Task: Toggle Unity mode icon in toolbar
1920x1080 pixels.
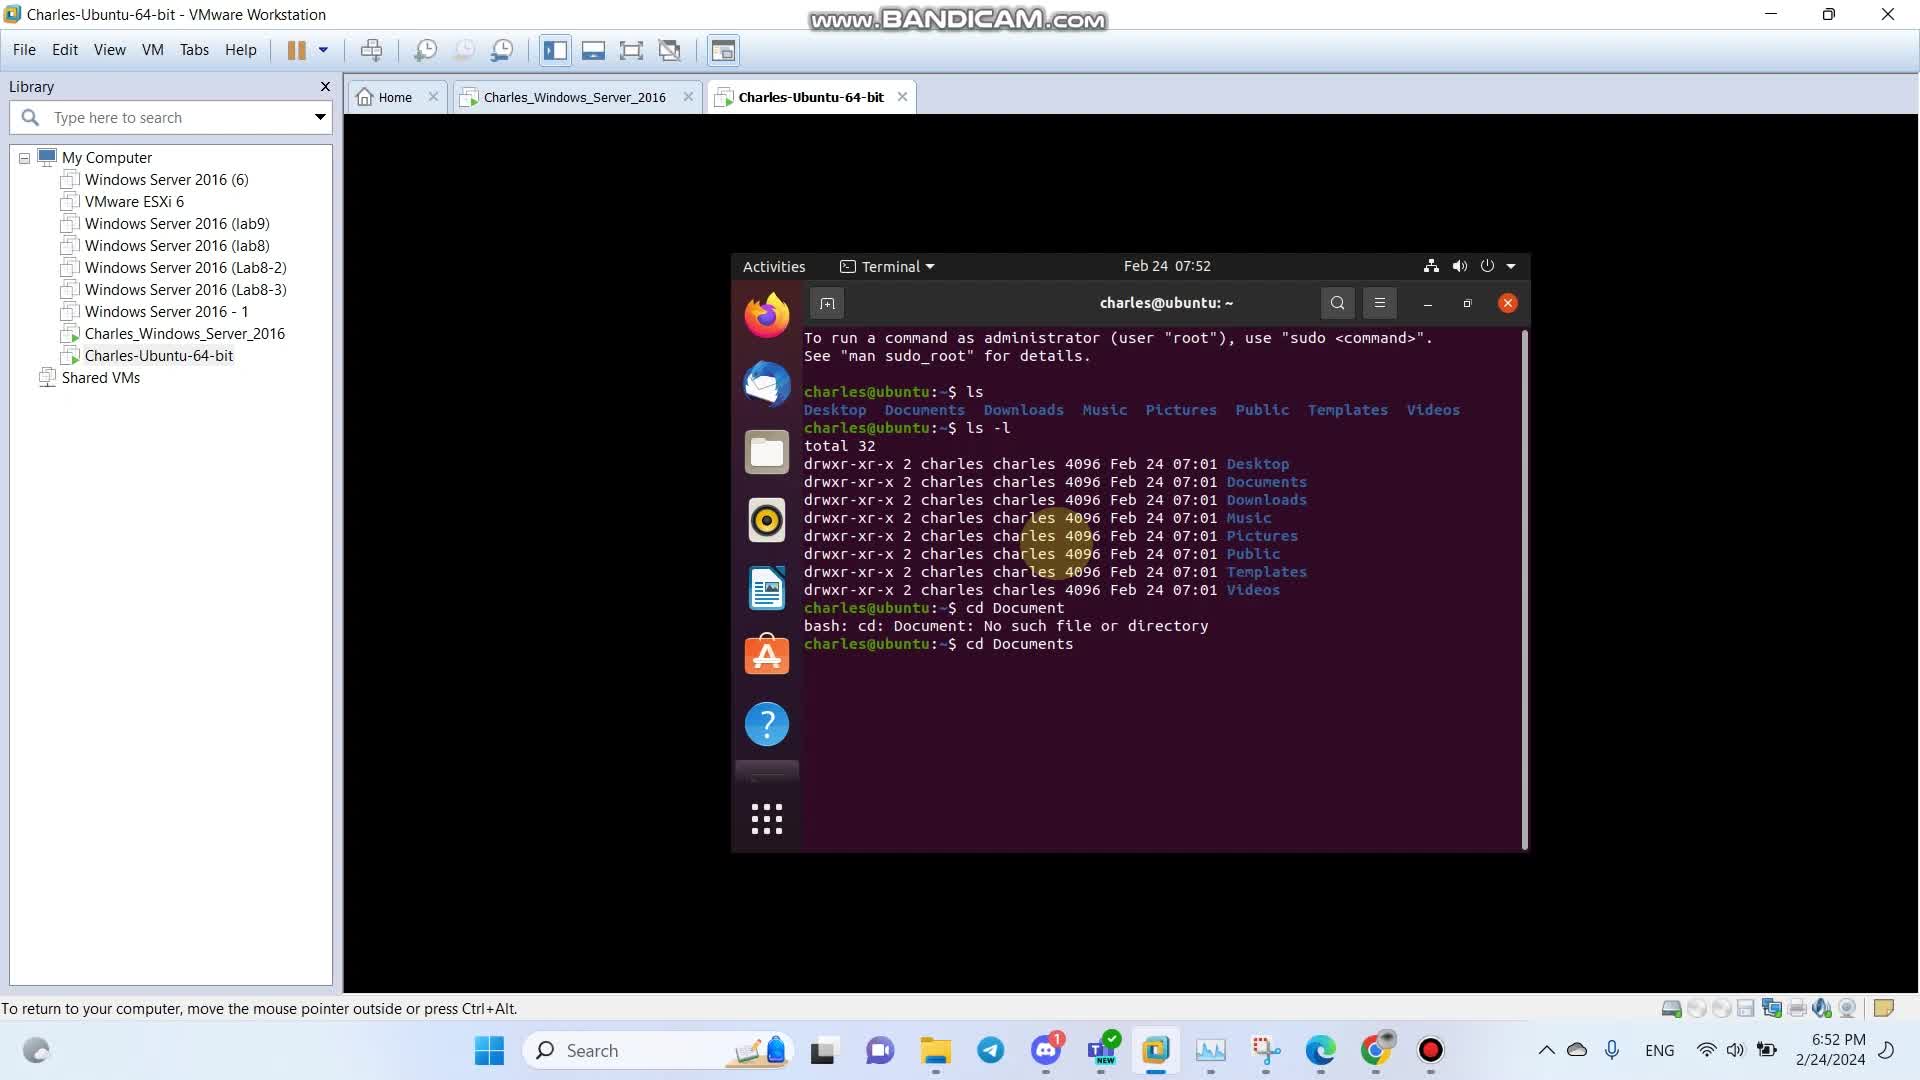Action: click(669, 50)
